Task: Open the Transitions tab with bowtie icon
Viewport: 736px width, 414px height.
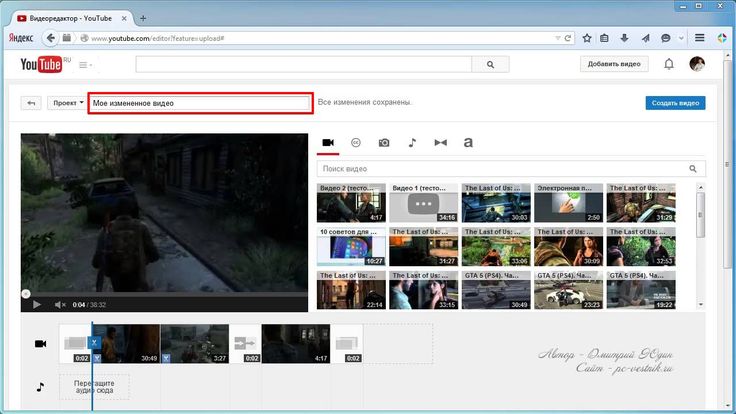Action: click(x=440, y=143)
